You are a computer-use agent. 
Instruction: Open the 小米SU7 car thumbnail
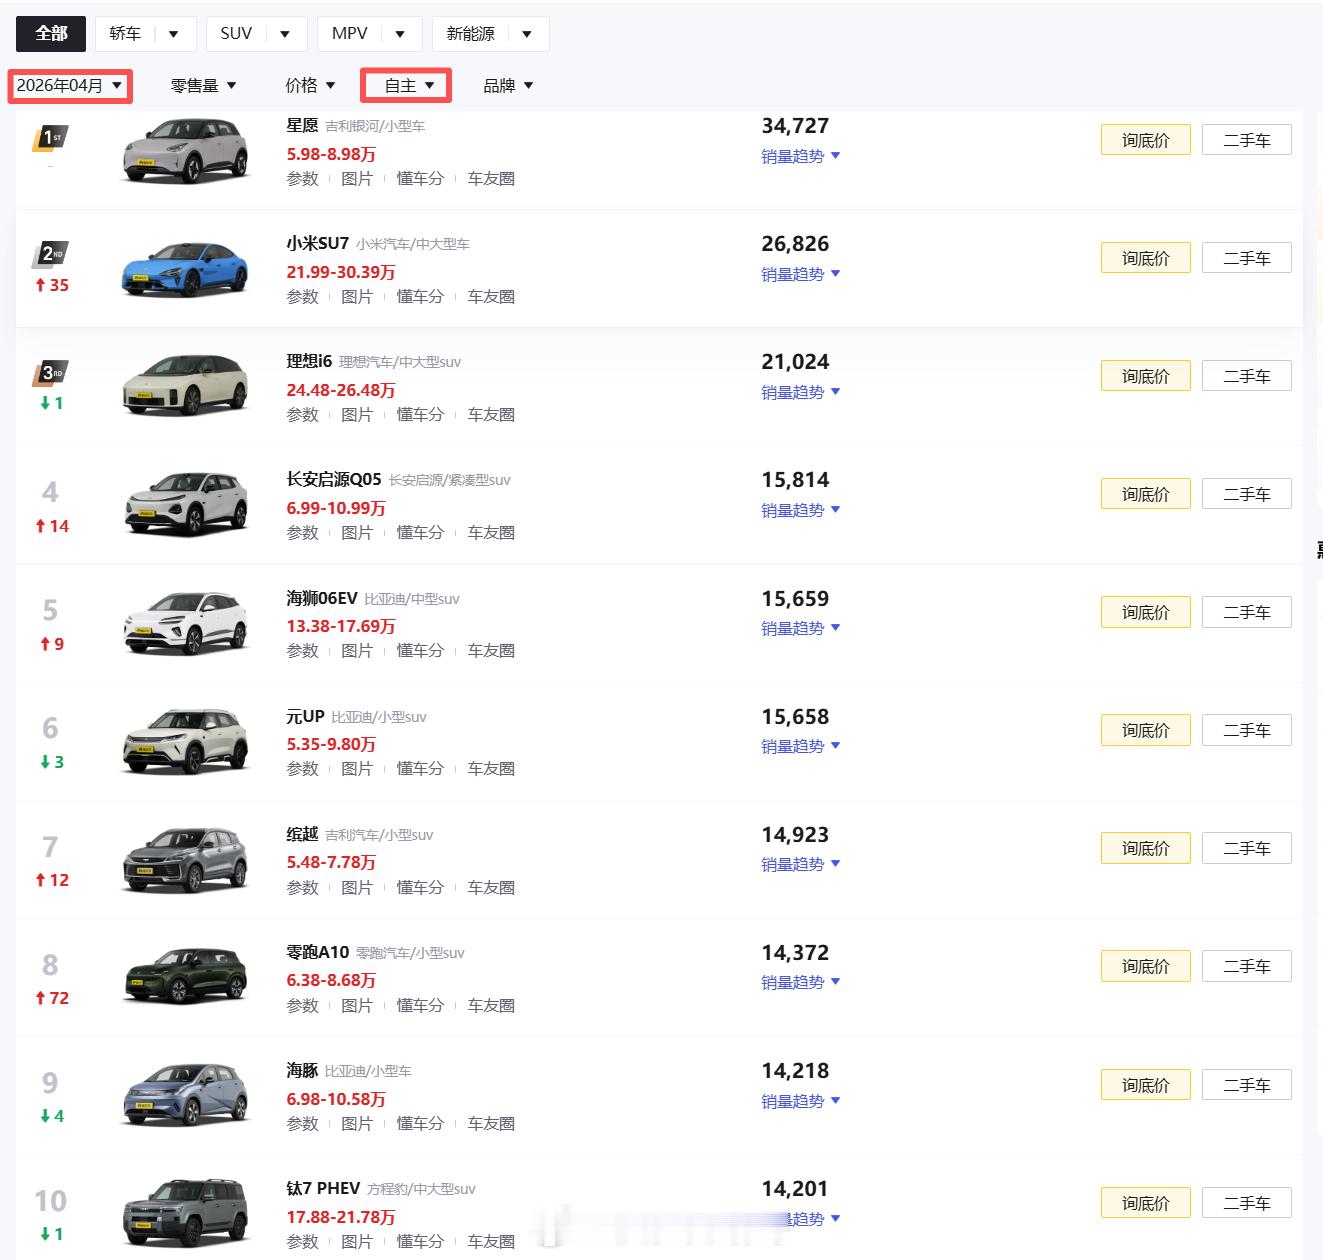tap(185, 269)
